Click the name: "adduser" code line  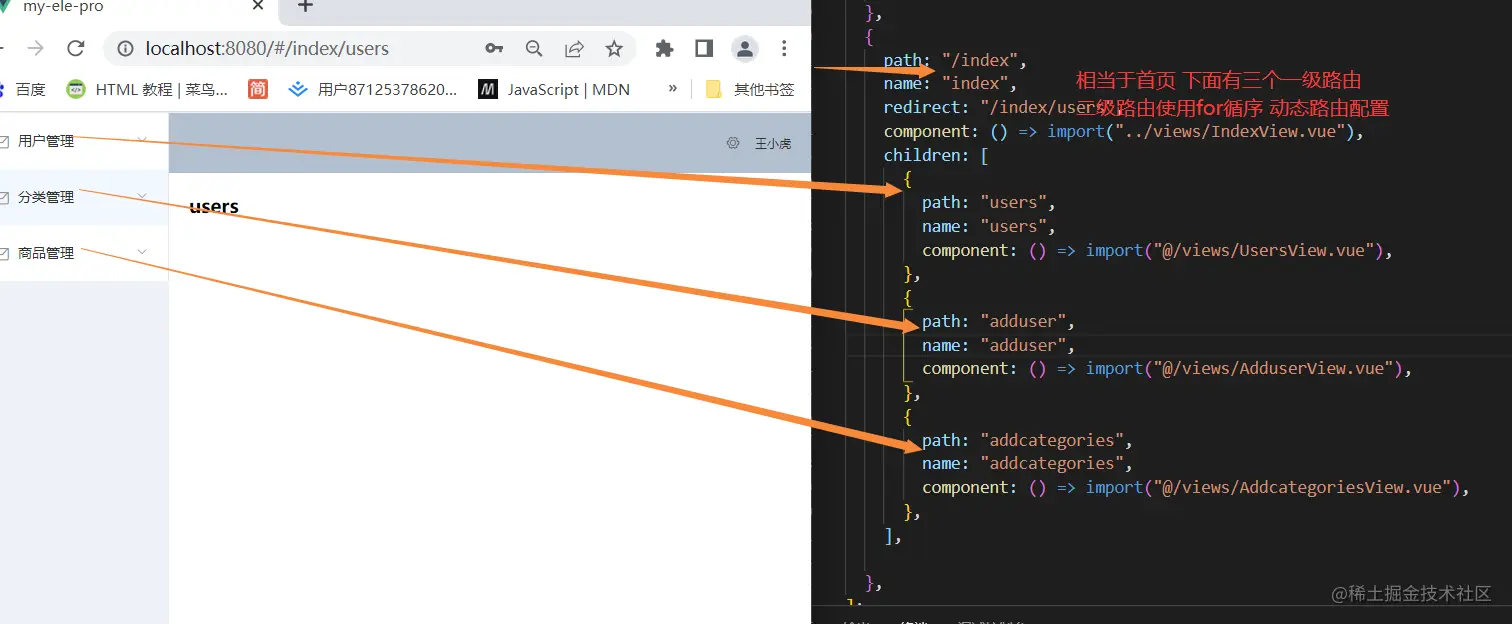(998, 346)
